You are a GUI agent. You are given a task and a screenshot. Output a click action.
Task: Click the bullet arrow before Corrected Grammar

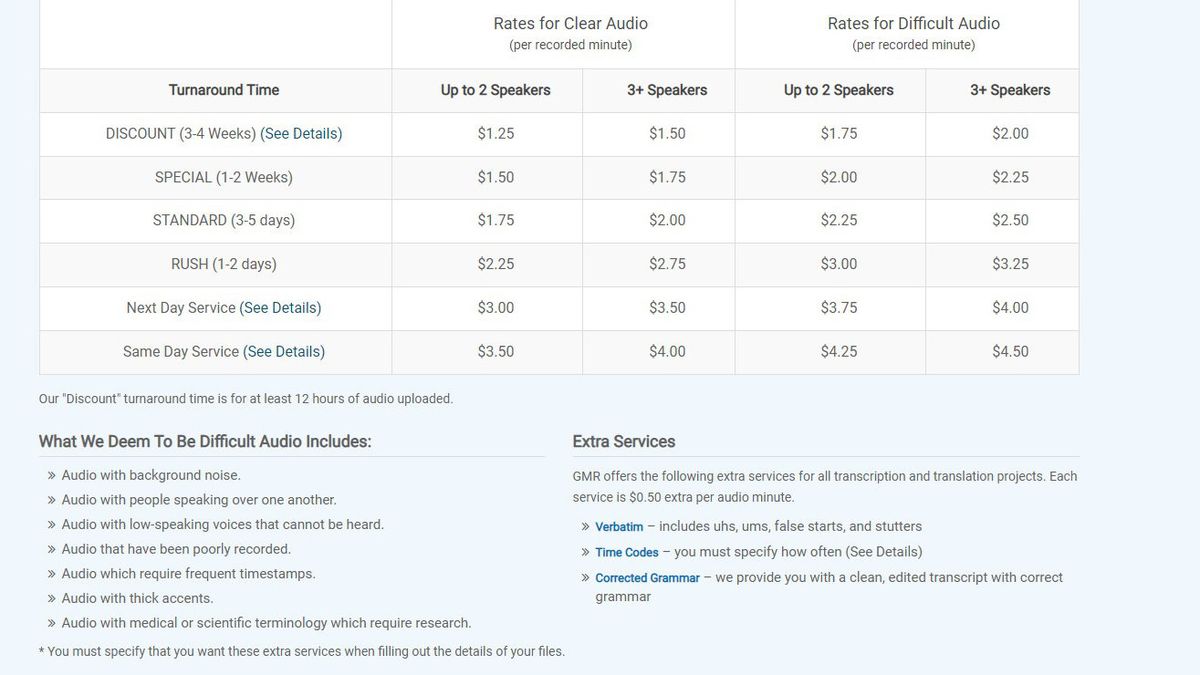click(x=586, y=578)
